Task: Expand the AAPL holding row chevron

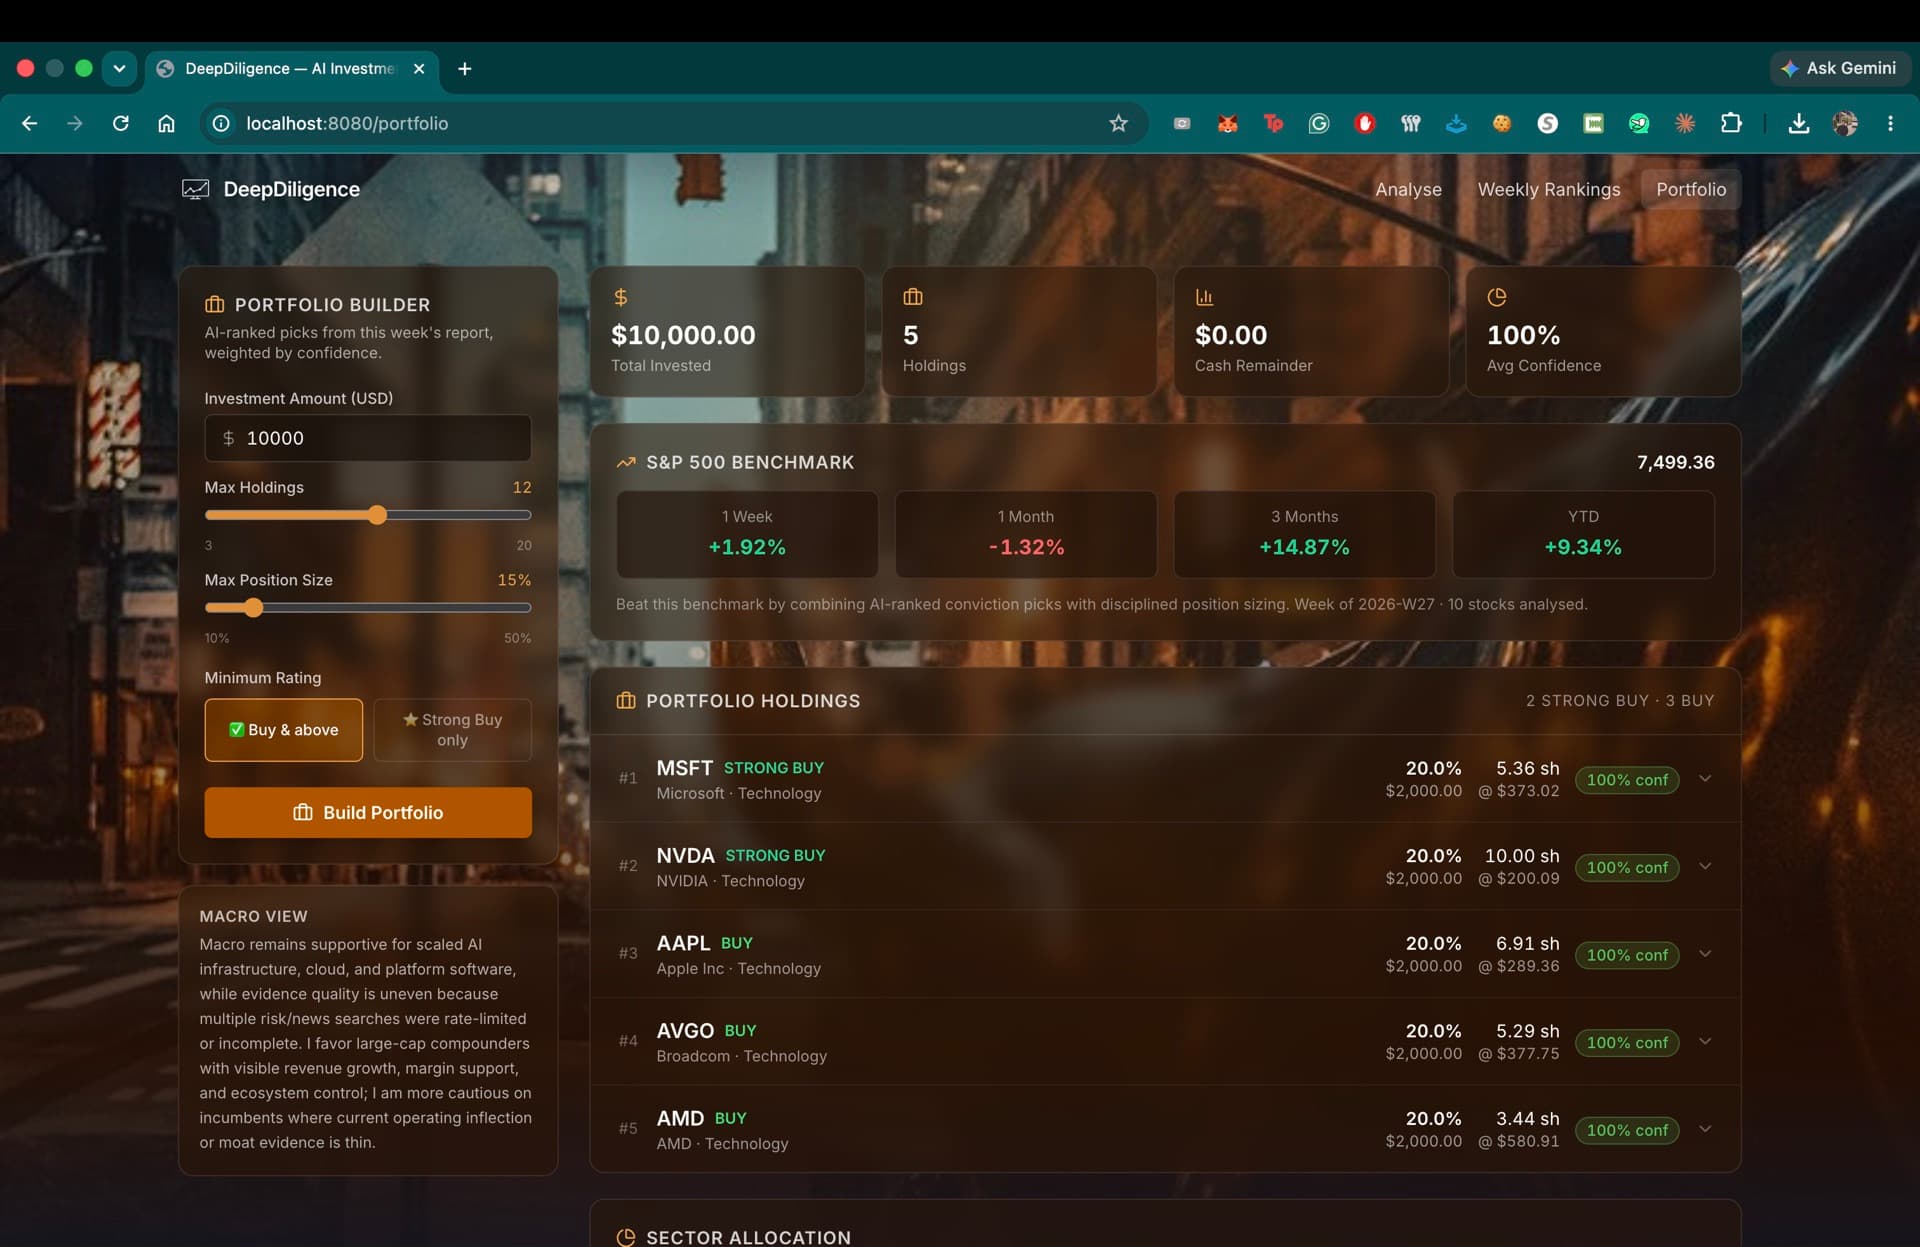Action: tap(1705, 954)
